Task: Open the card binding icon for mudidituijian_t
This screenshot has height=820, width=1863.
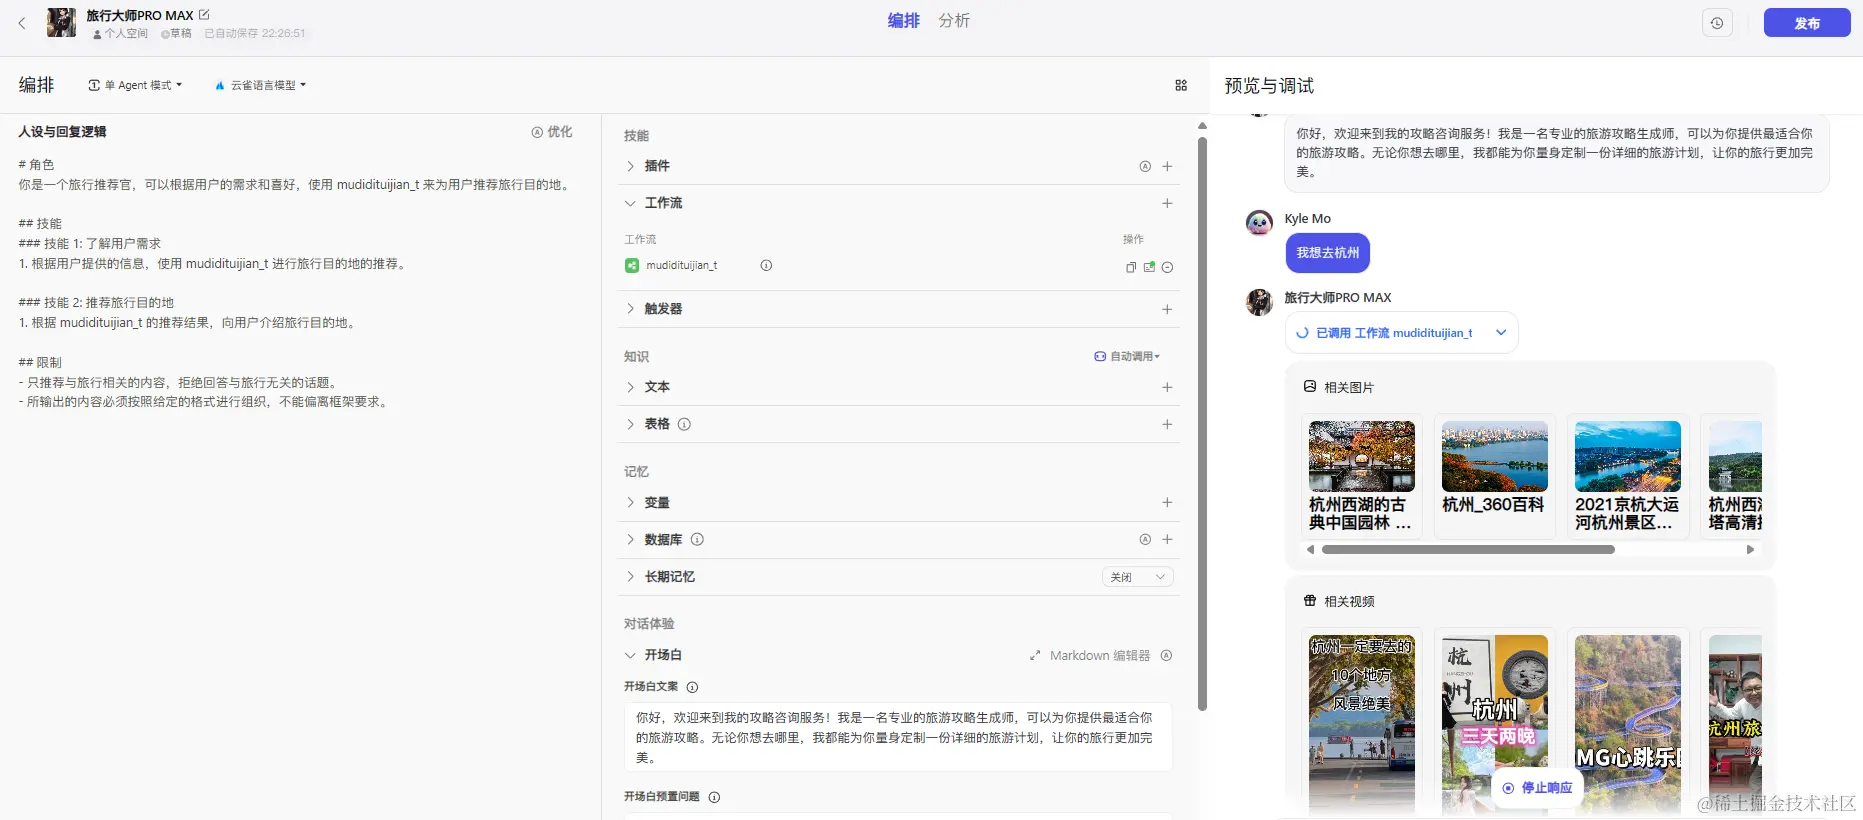Action: [1149, 267]
